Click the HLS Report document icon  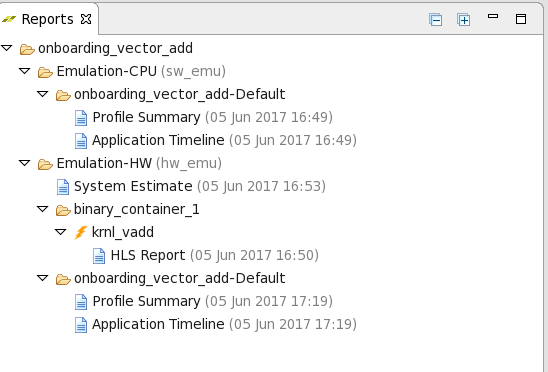99,256
